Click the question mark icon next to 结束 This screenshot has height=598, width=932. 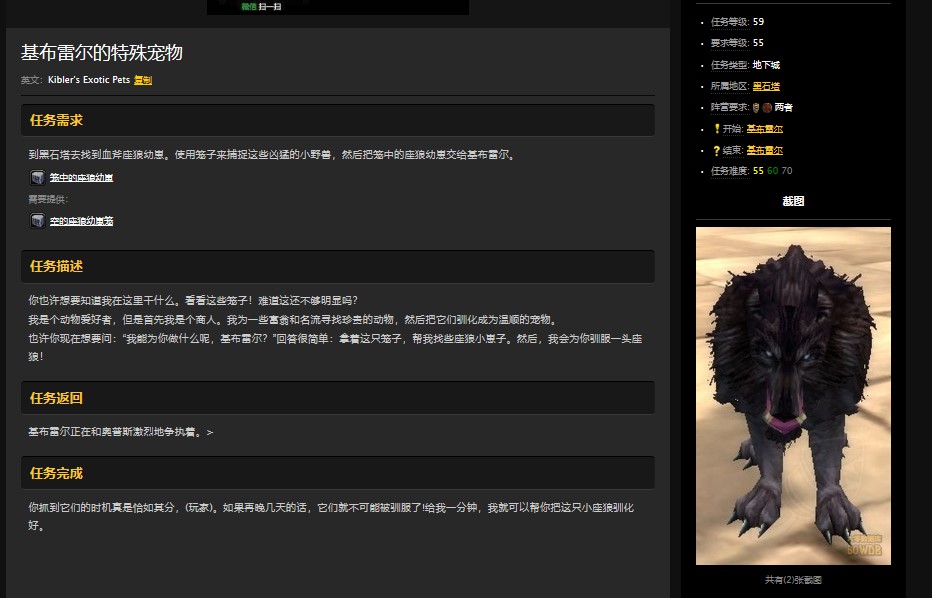pos(715,151)
